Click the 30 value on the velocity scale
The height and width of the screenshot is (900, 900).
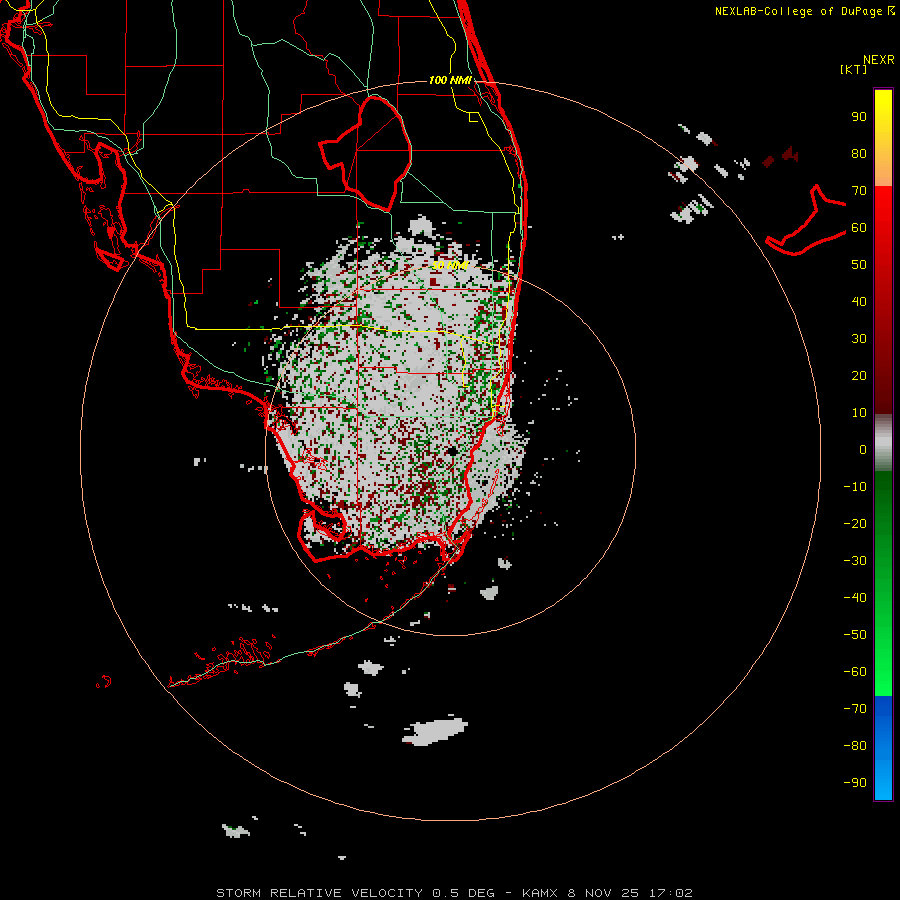859,339
